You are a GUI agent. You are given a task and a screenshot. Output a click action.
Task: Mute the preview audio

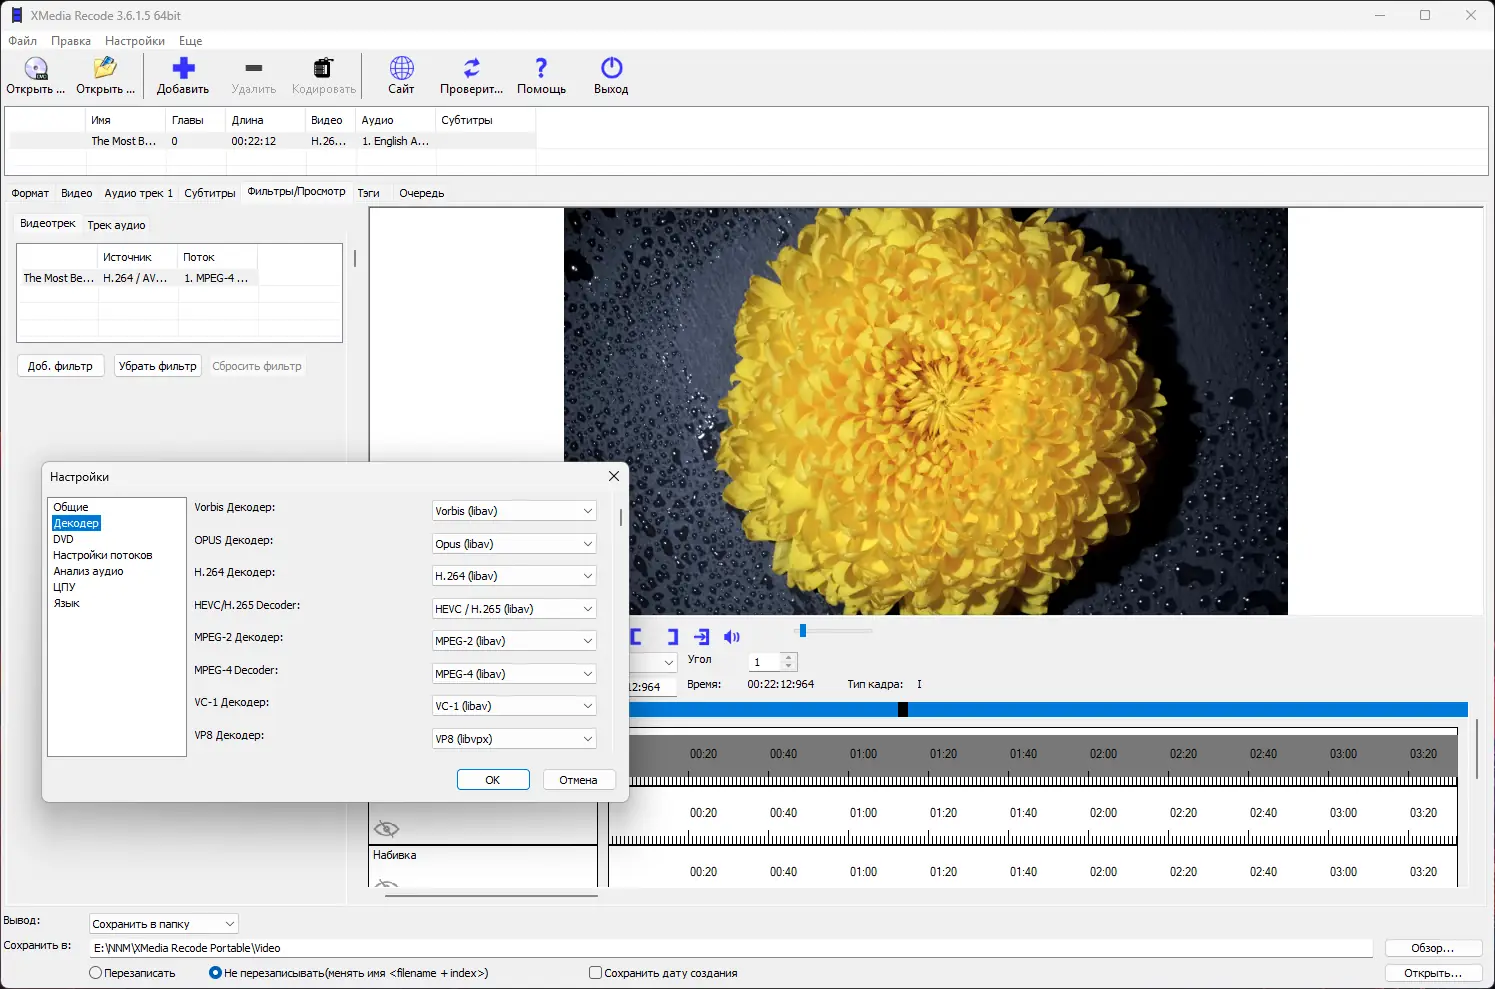[732, 636]
